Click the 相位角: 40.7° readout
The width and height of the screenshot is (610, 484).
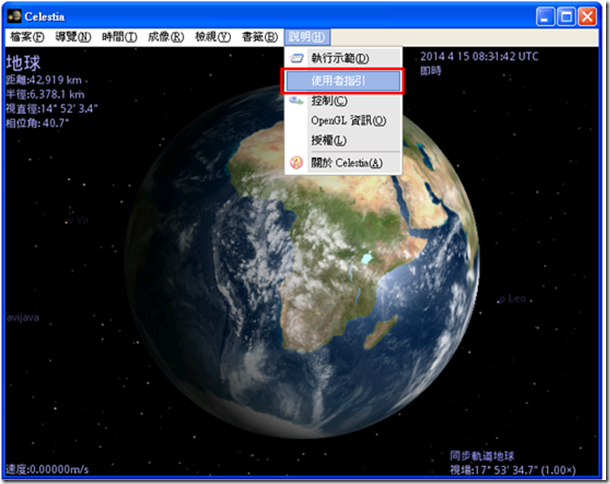click(37, 123)
